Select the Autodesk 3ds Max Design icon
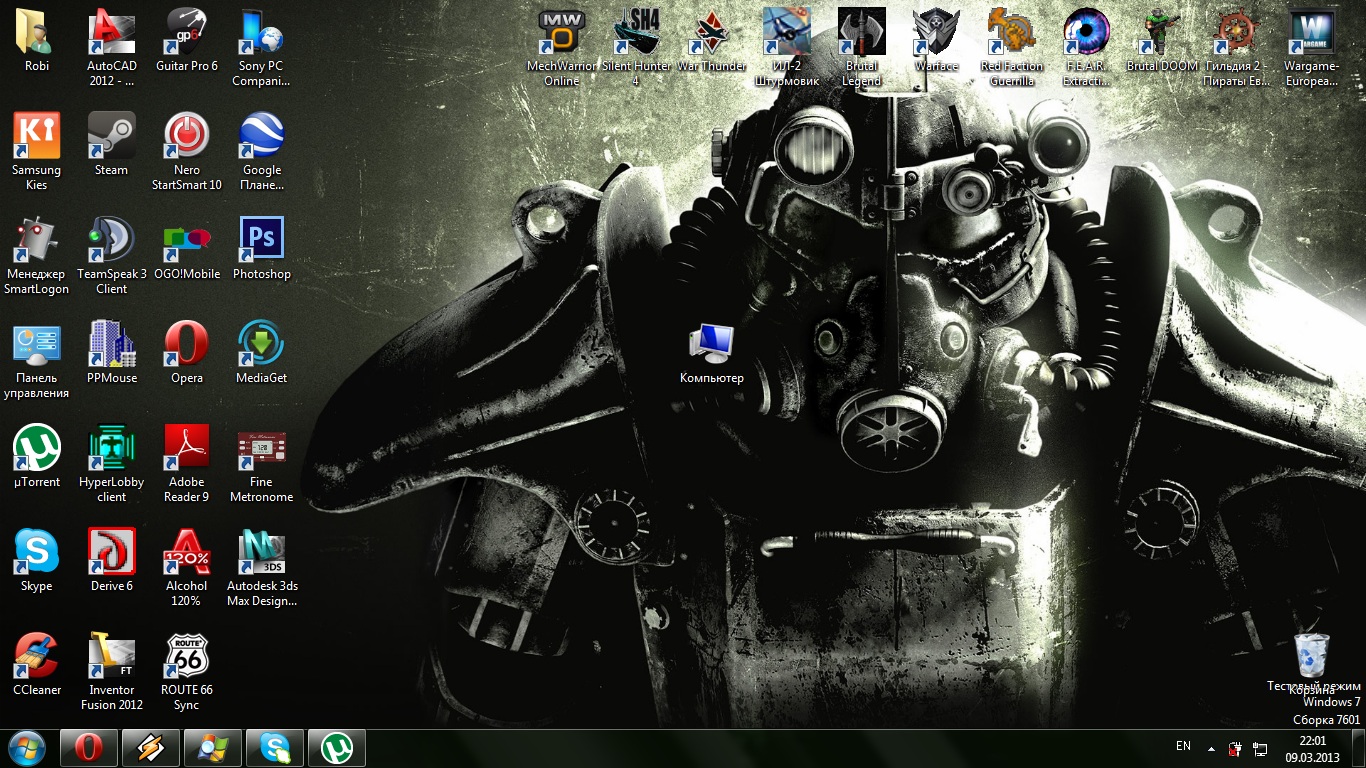This screenshot has height=768, width=1366. click(x=261, y=552)
